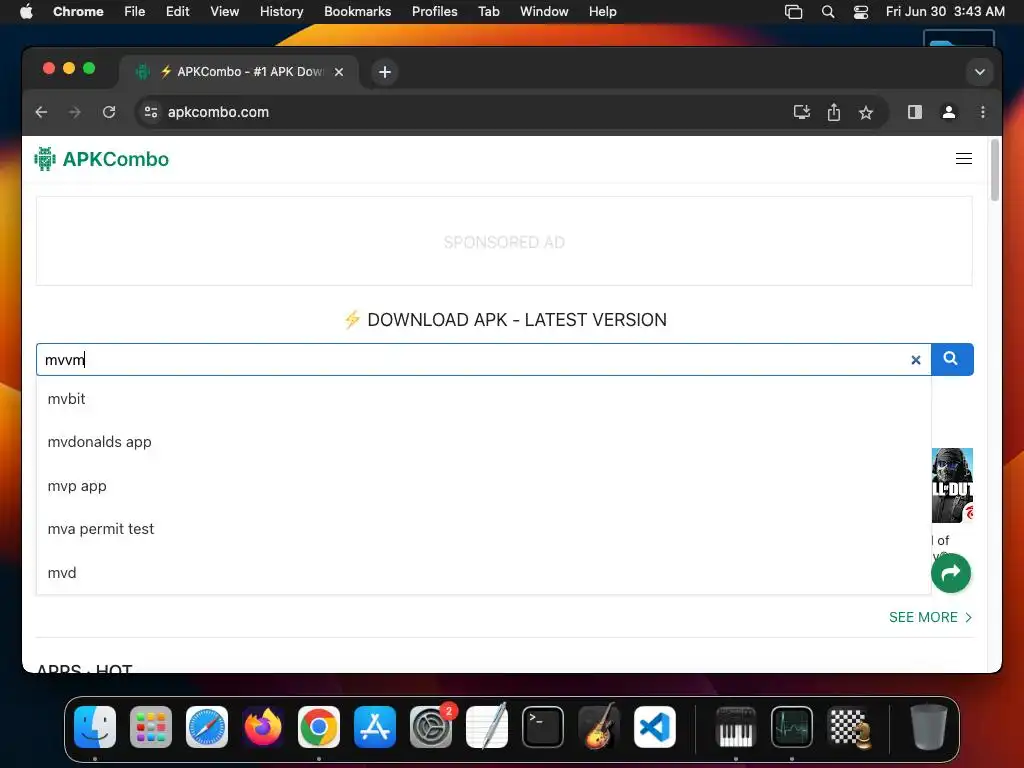Viewport: 1024px width, 768px height.
Task: Open the Apple menu
Action: pyautogui.click(x=26, y=12)
